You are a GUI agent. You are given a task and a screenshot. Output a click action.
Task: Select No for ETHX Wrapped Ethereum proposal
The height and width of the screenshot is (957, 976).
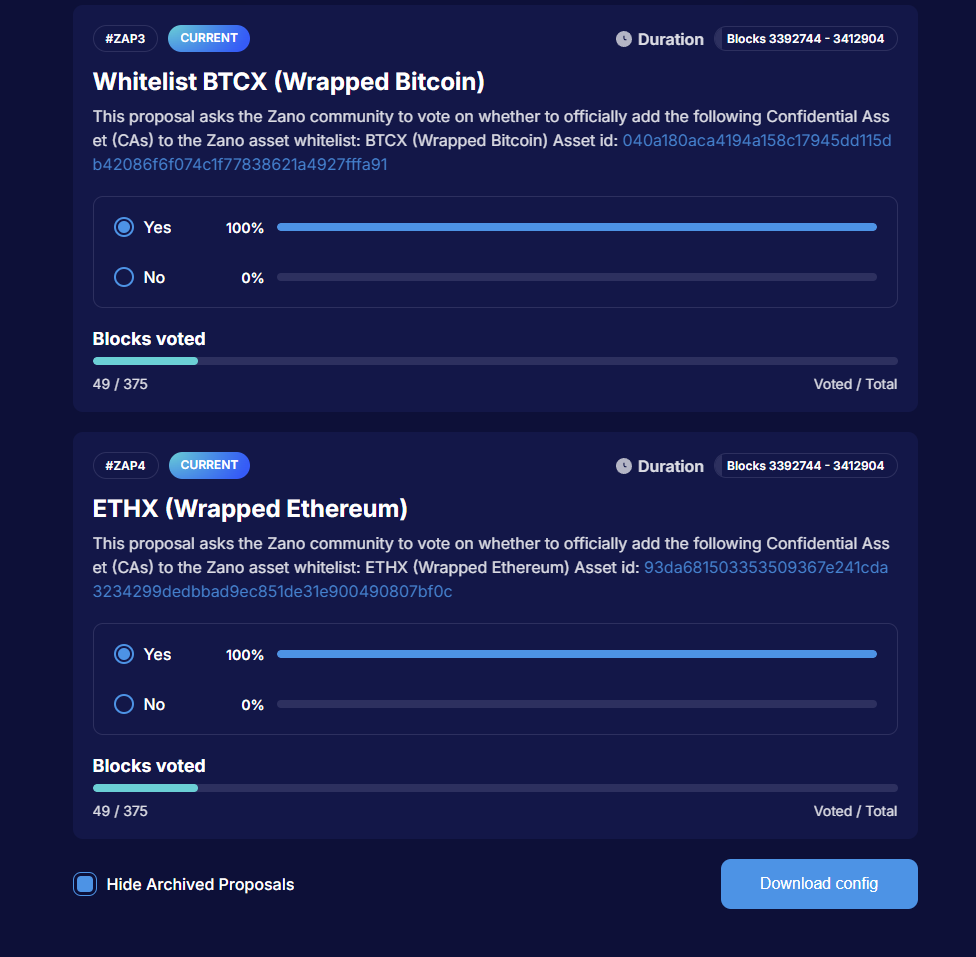pyautogui.click(x=124, y=704)
